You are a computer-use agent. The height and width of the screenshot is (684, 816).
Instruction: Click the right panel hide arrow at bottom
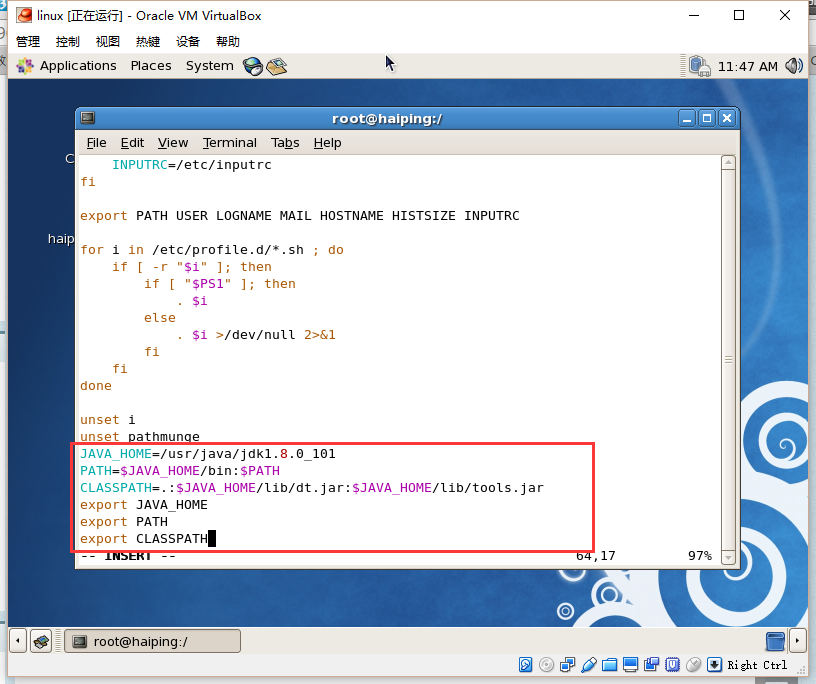[797, 641]
